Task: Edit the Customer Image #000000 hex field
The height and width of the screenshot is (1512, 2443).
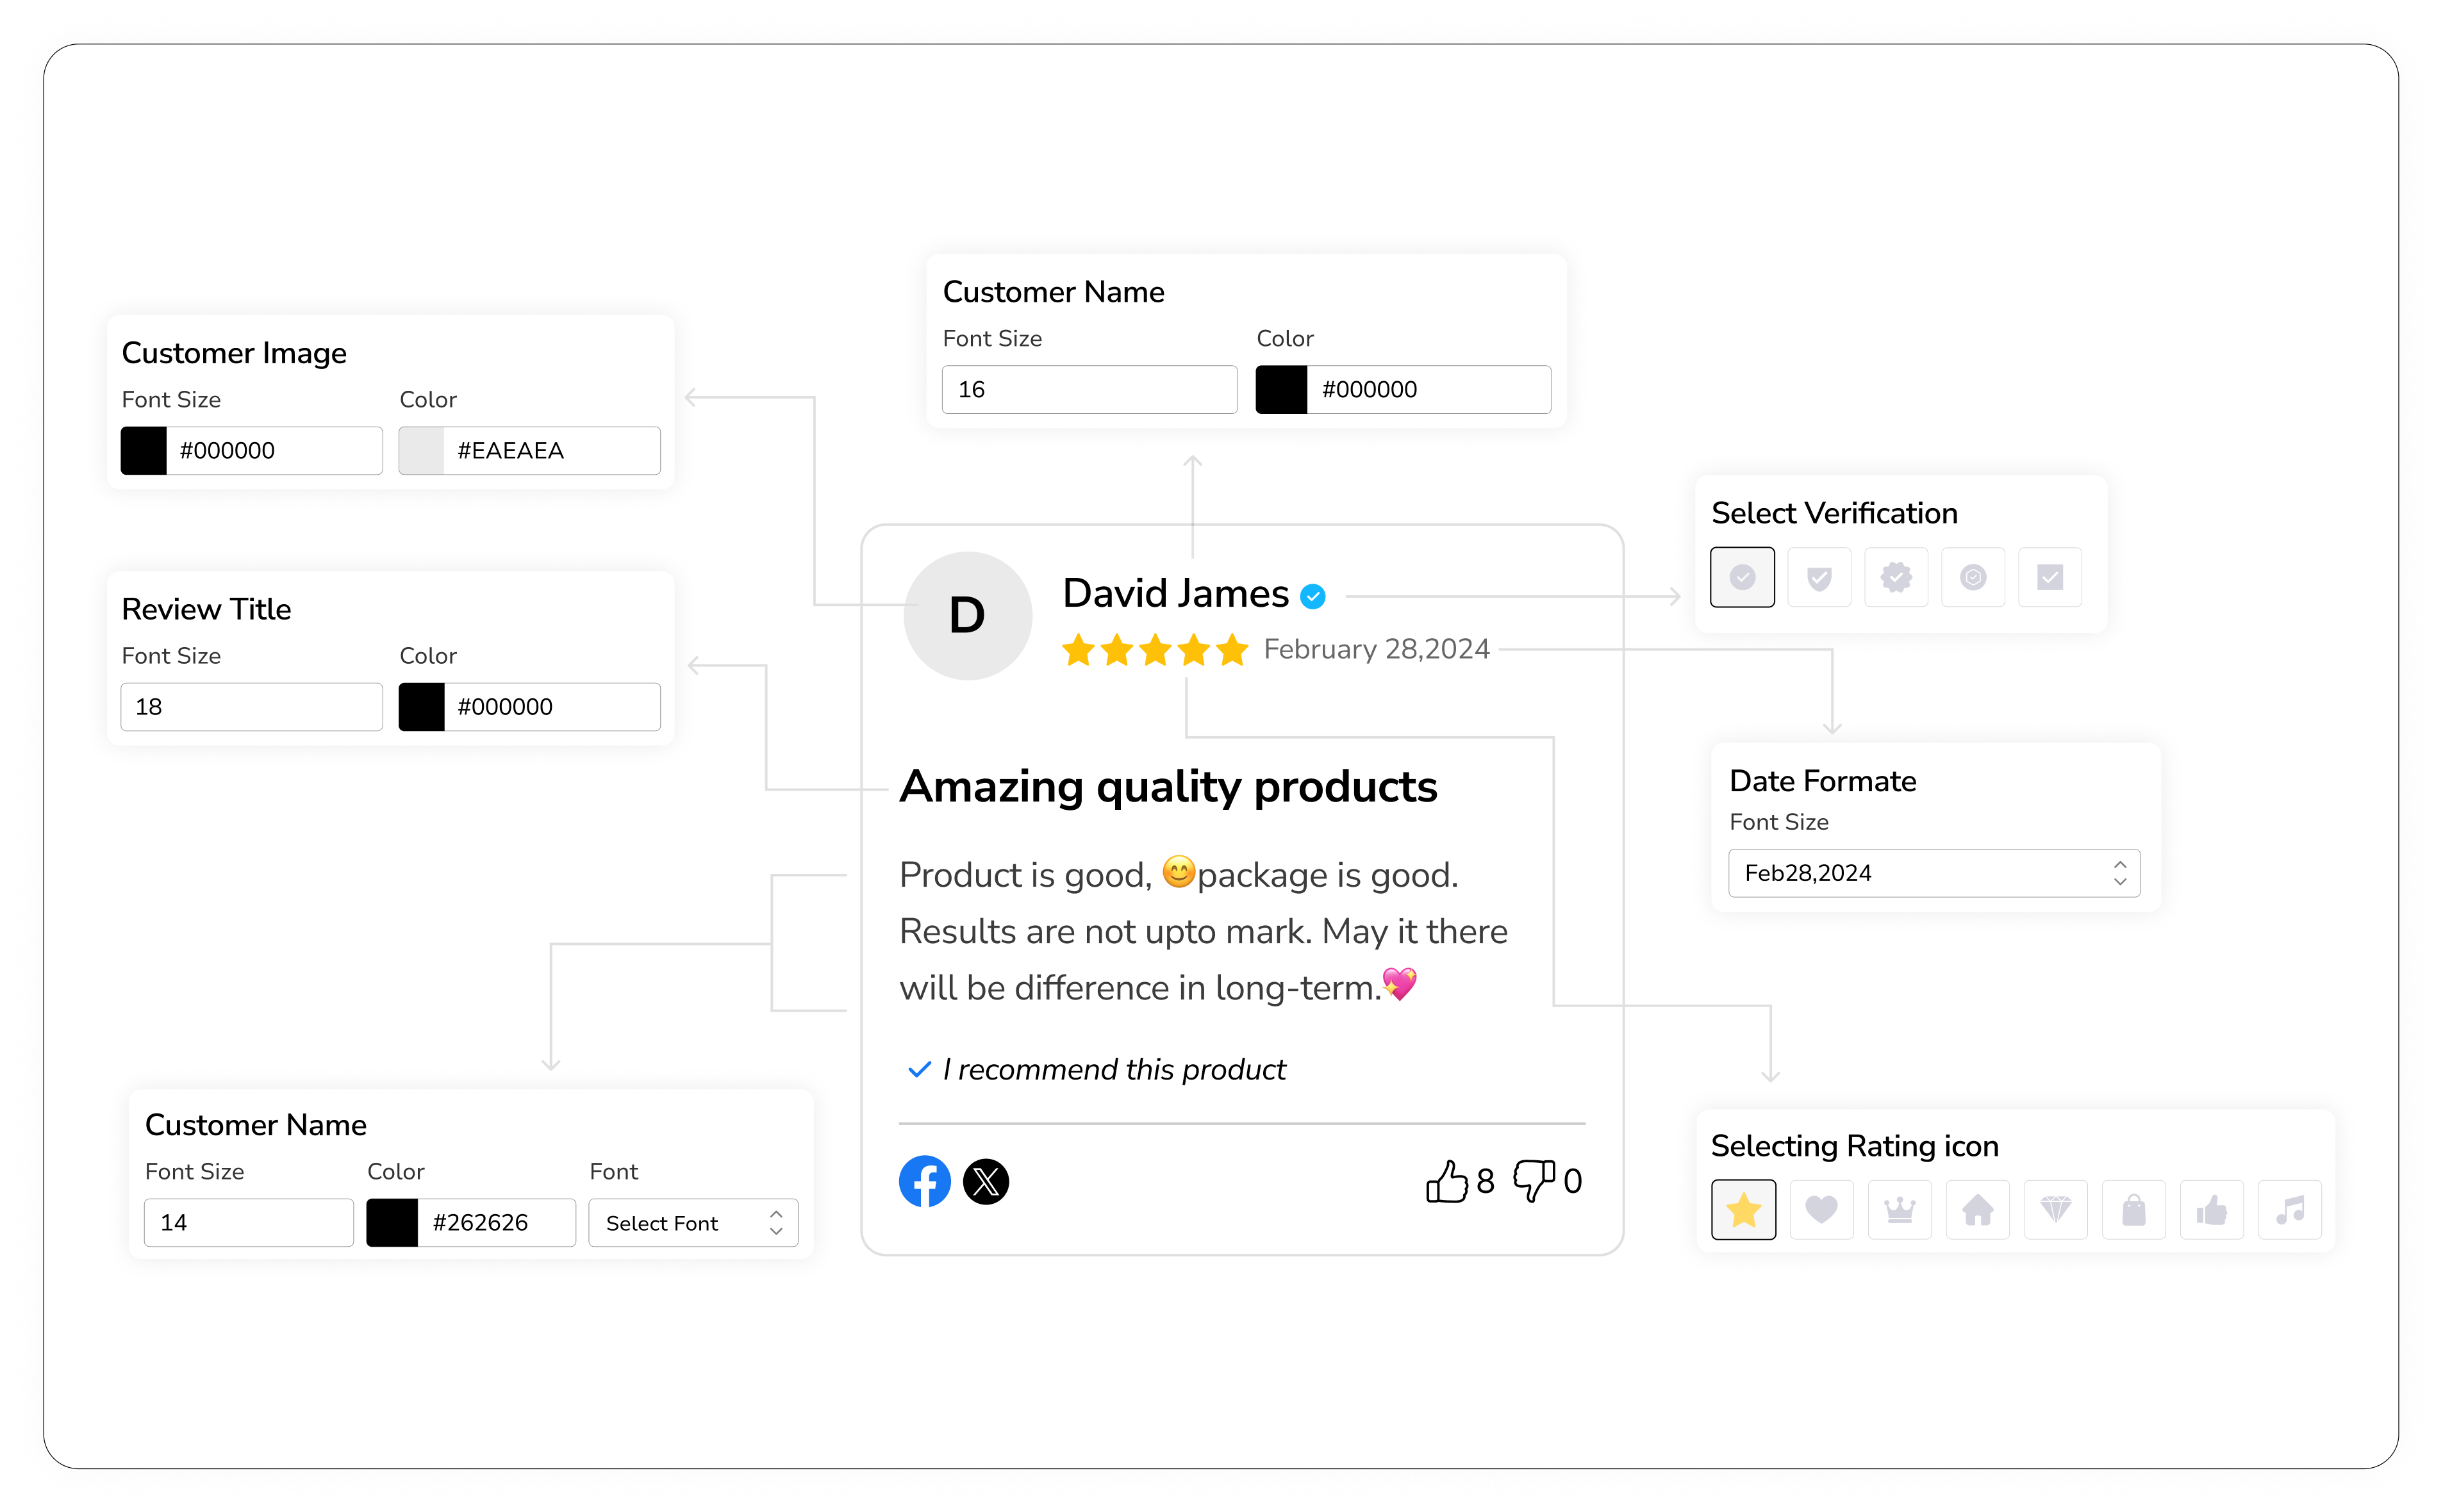Action: [274, 451]
